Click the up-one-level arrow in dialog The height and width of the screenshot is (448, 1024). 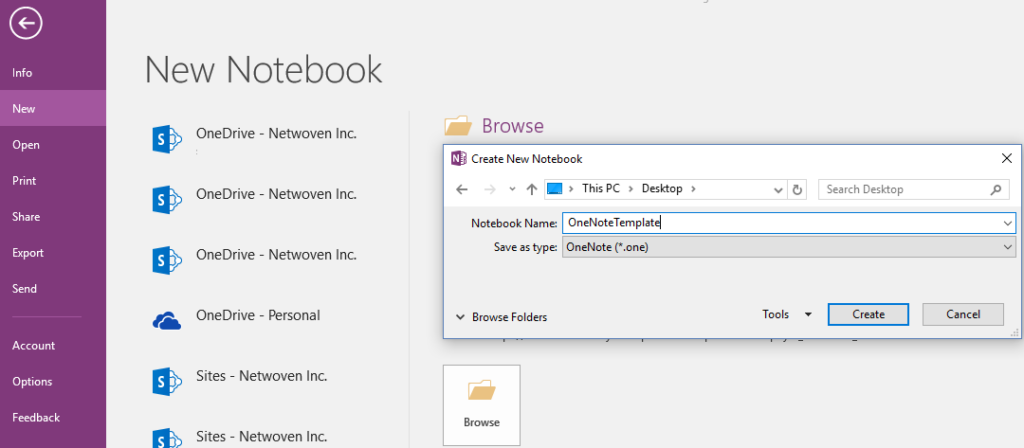532,189
